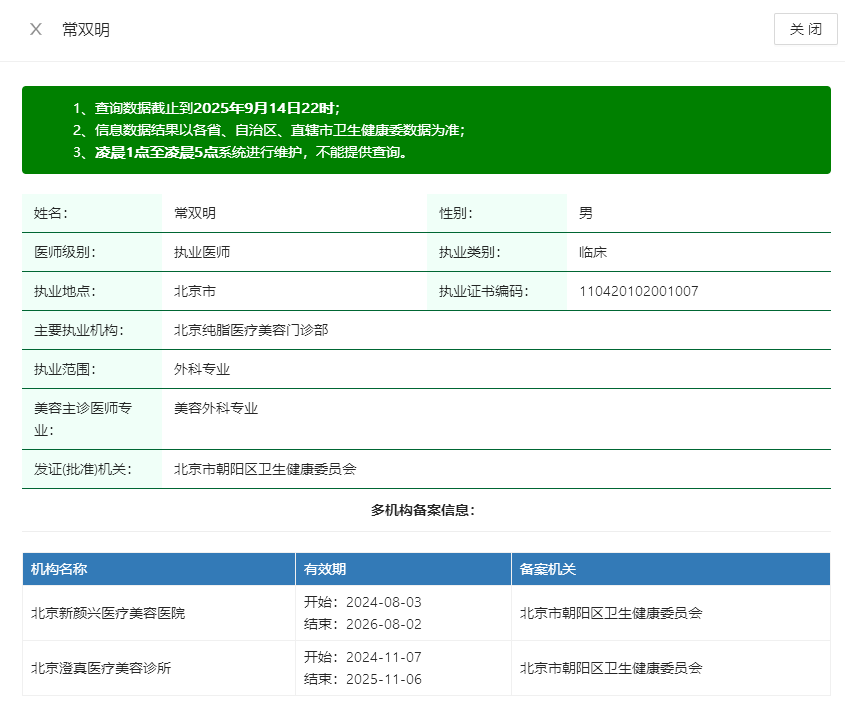
Task: Select 北京纯脂医疗美容门诊部
Action: click(x=251, y=330)
